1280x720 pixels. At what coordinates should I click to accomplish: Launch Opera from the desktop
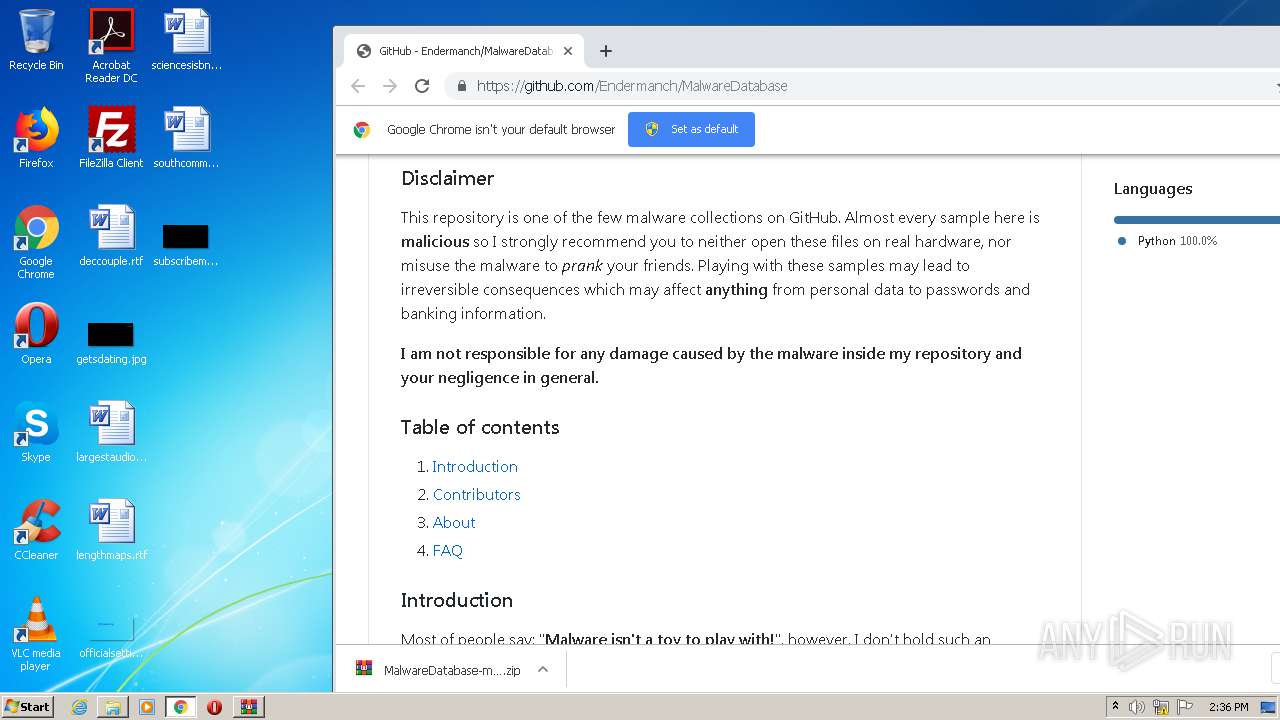tap(36, 334)
